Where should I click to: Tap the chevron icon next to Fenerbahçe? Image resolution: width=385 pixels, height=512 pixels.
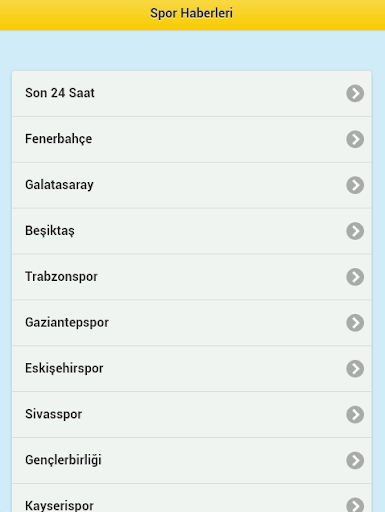[355, 139]
